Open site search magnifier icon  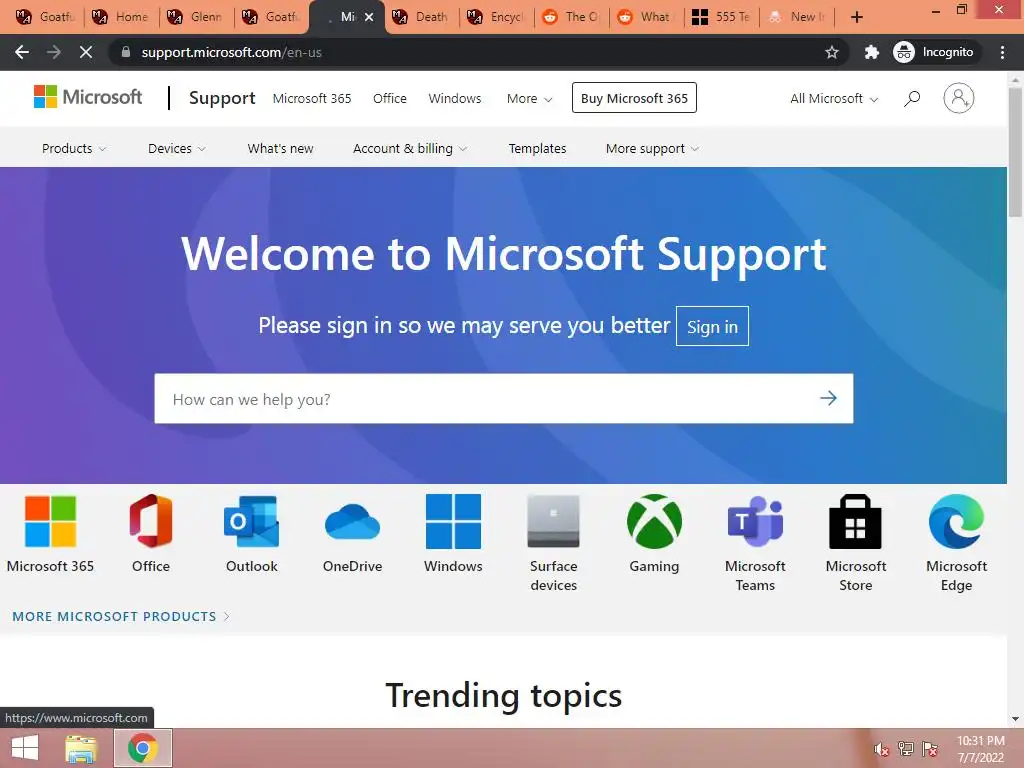[912, 98]
